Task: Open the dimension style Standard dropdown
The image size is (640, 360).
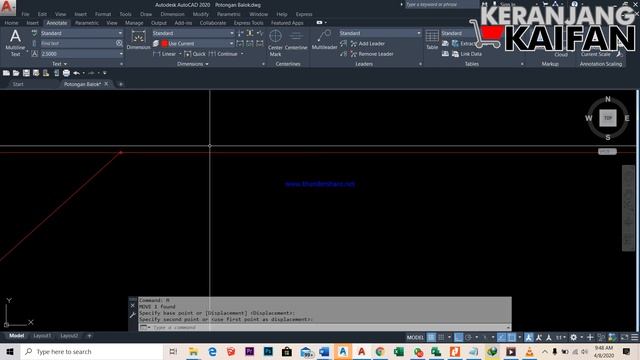Action: click(232, 33)
